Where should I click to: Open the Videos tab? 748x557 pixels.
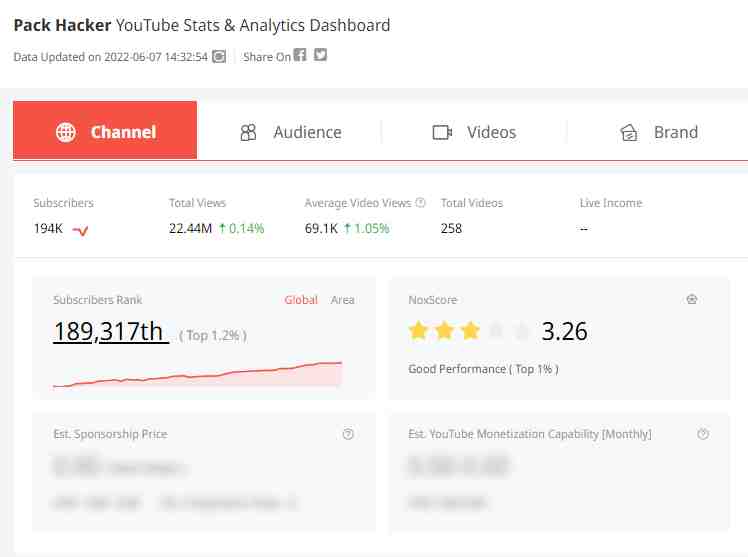tap(474, 132)
